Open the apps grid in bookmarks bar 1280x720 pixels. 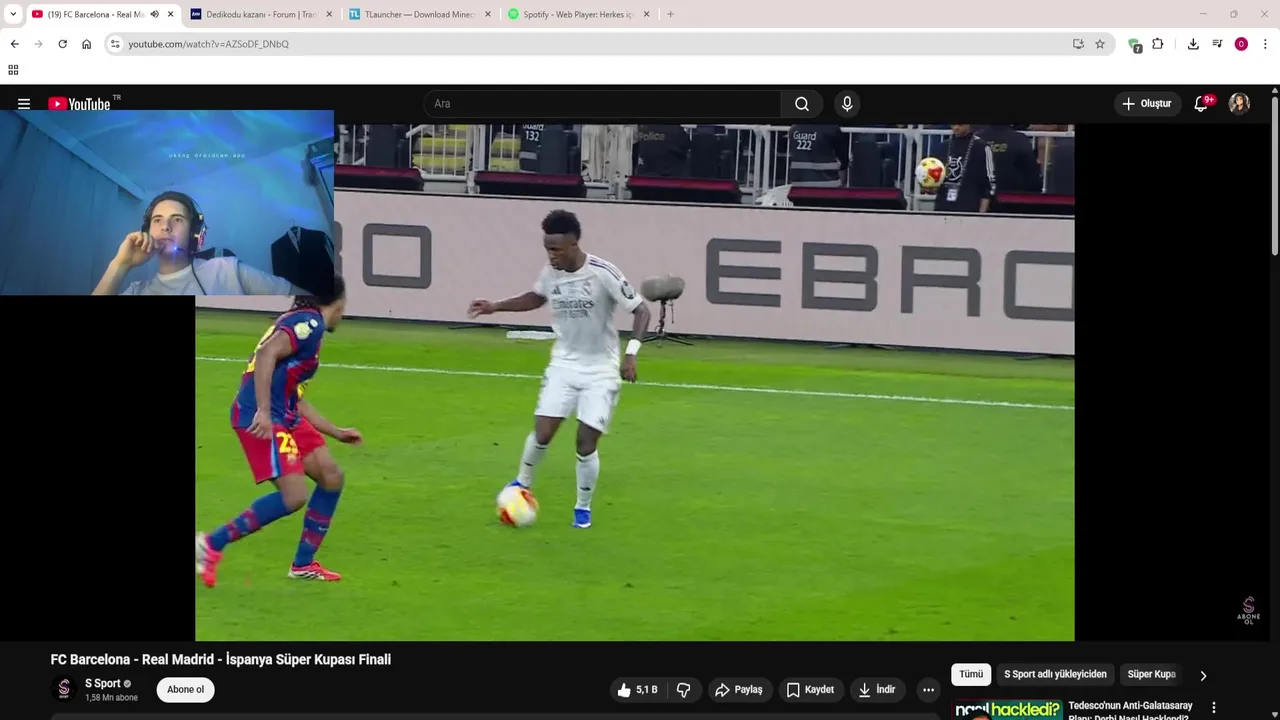(13, 70)
